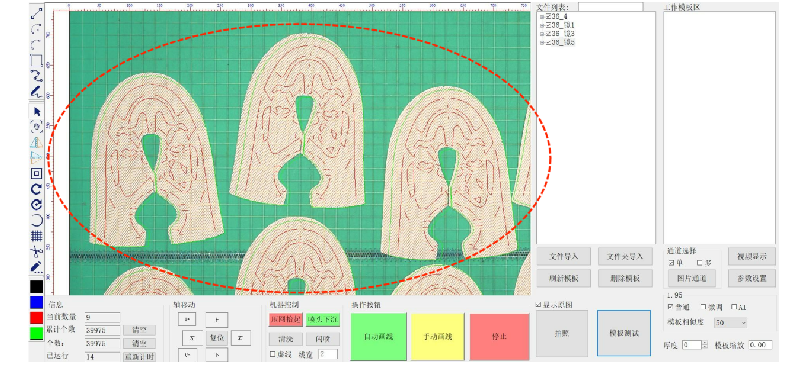The image size is (788, 371).
Task: Click the green auto draw line button
Action: [x=378, y=337]
